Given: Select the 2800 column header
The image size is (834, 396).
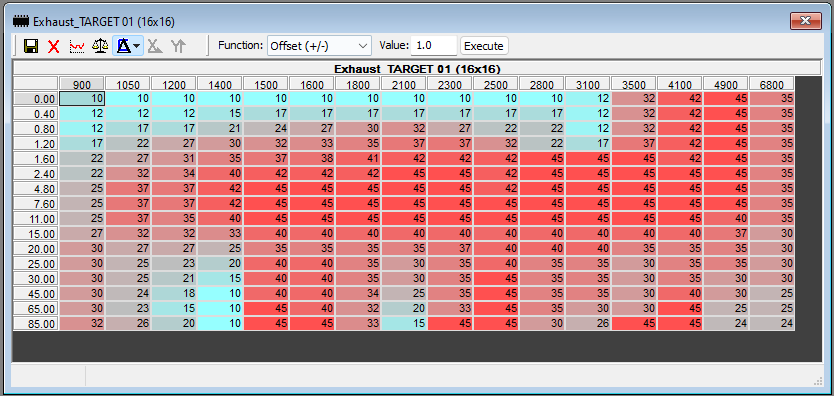Looking at the screenshot, I should click(542, 84).
